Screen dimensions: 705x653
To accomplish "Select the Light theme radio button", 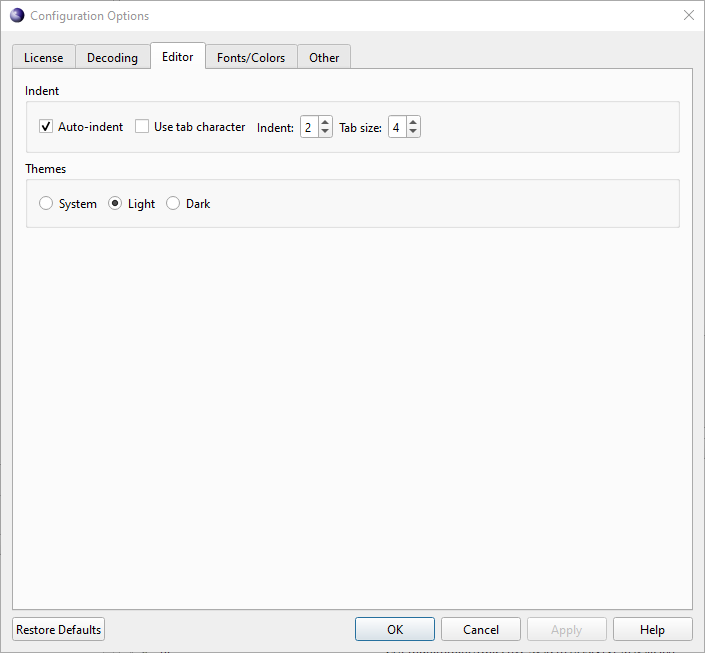I will click(115, 204).
